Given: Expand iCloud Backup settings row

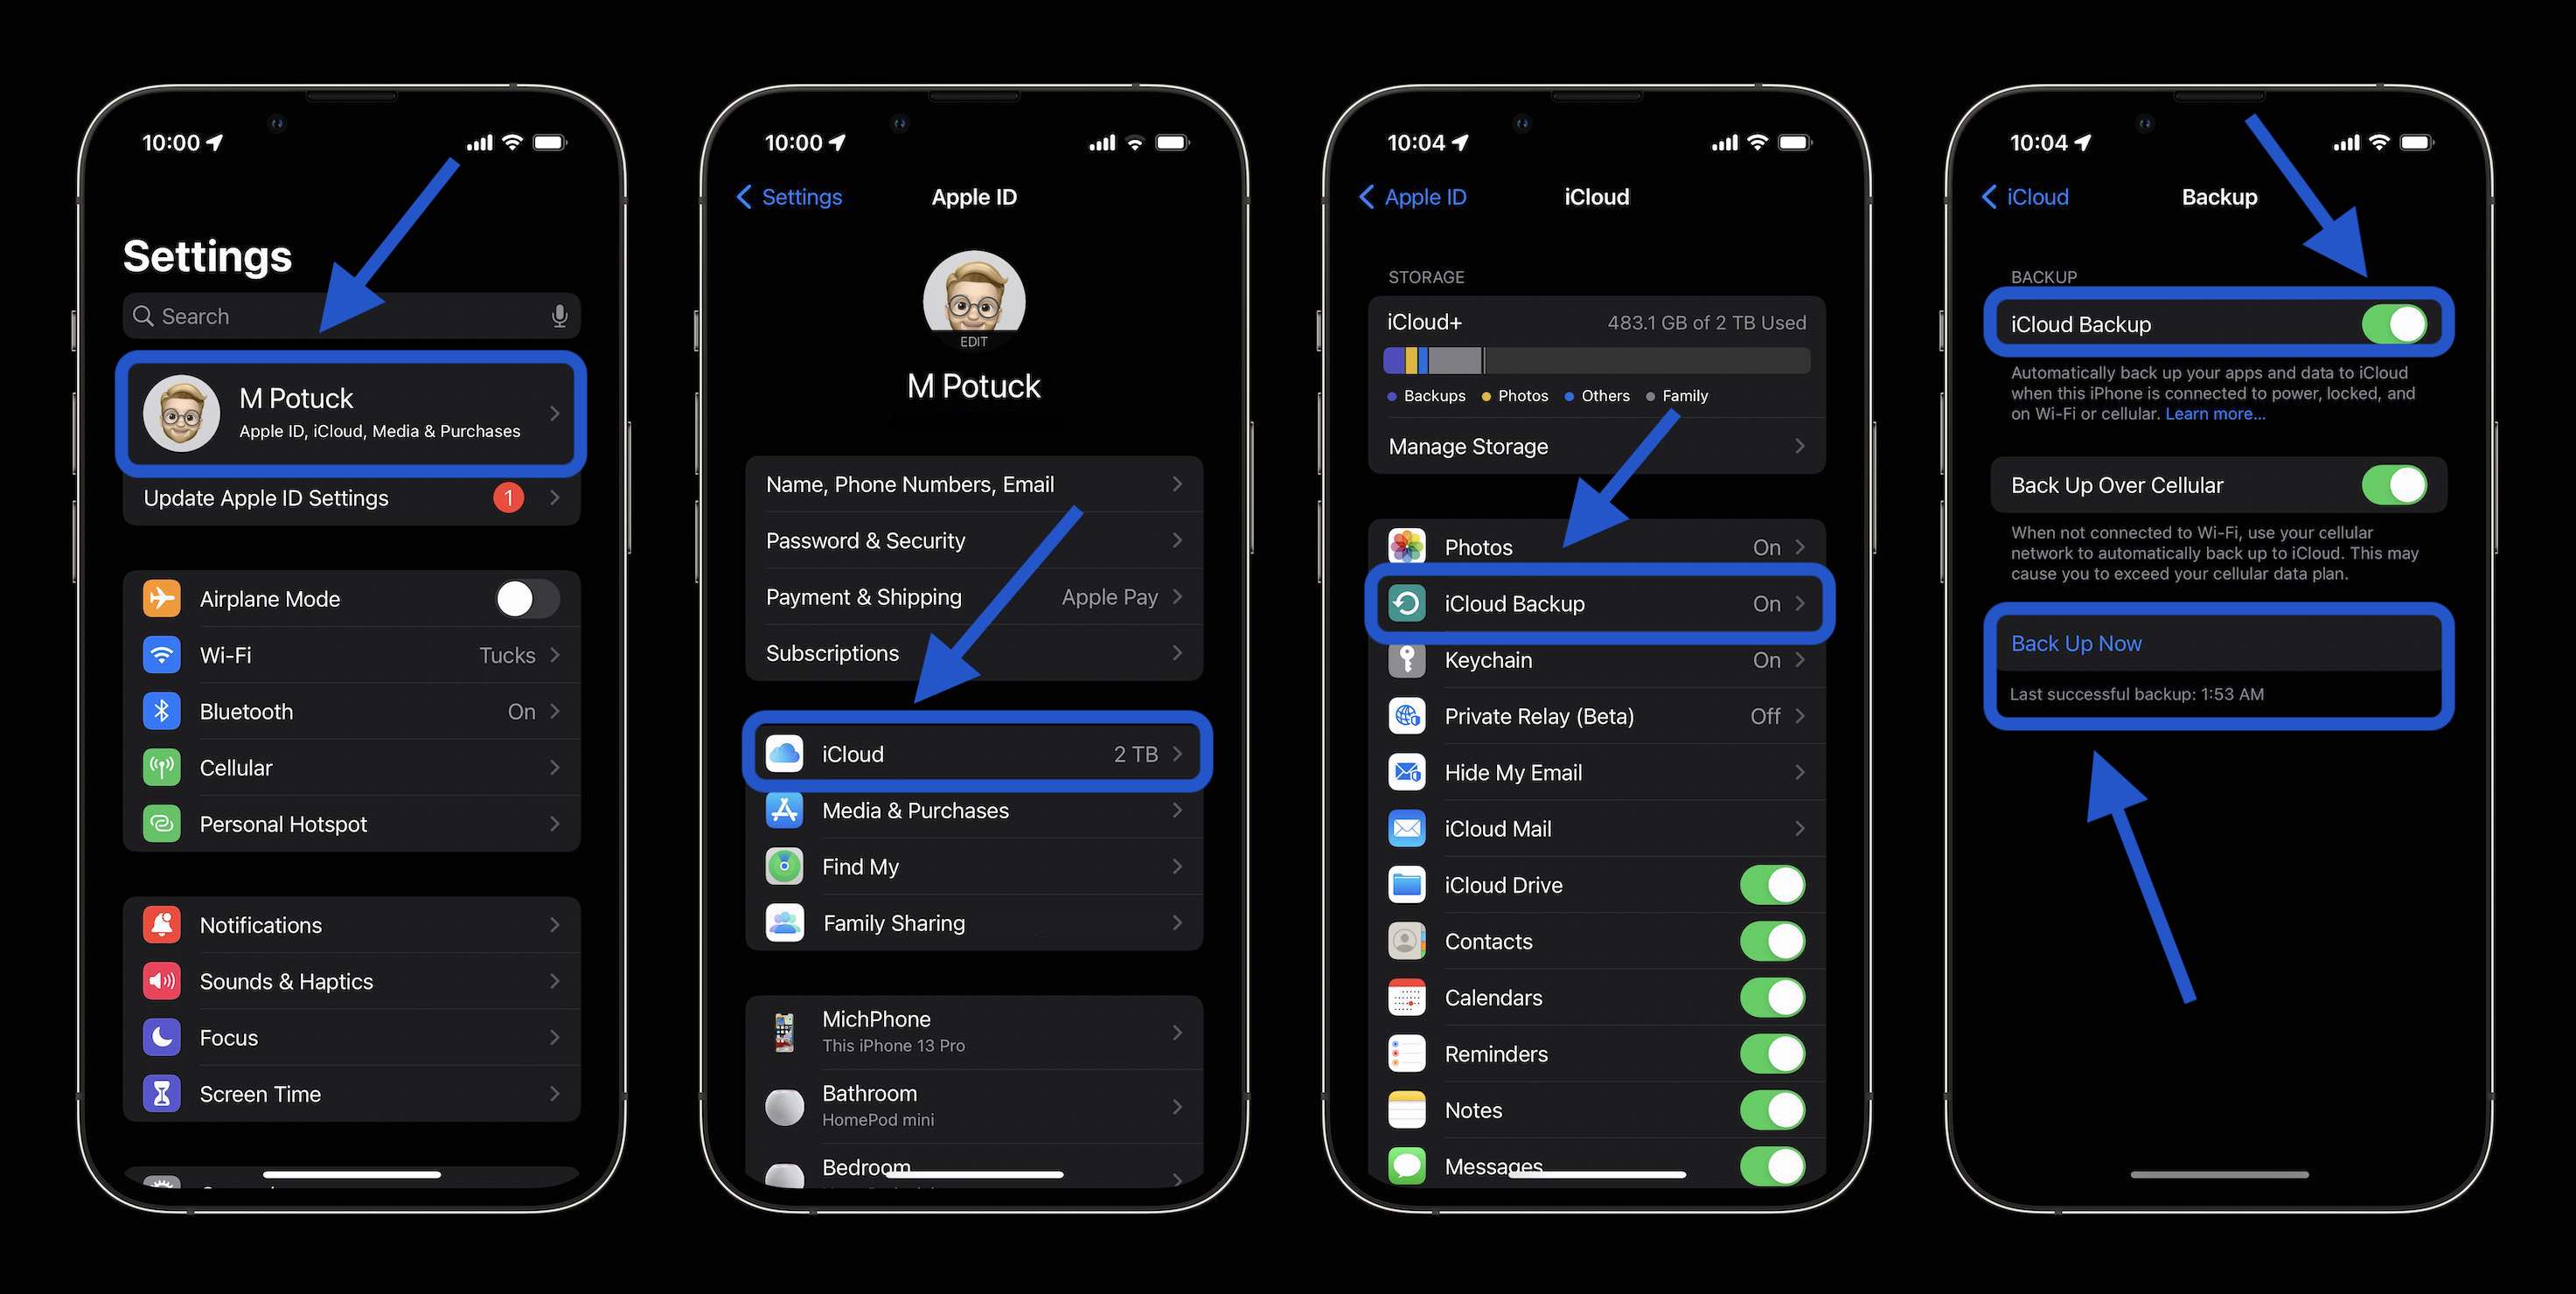Looking at the screenshot, I should pos(1594,602).
